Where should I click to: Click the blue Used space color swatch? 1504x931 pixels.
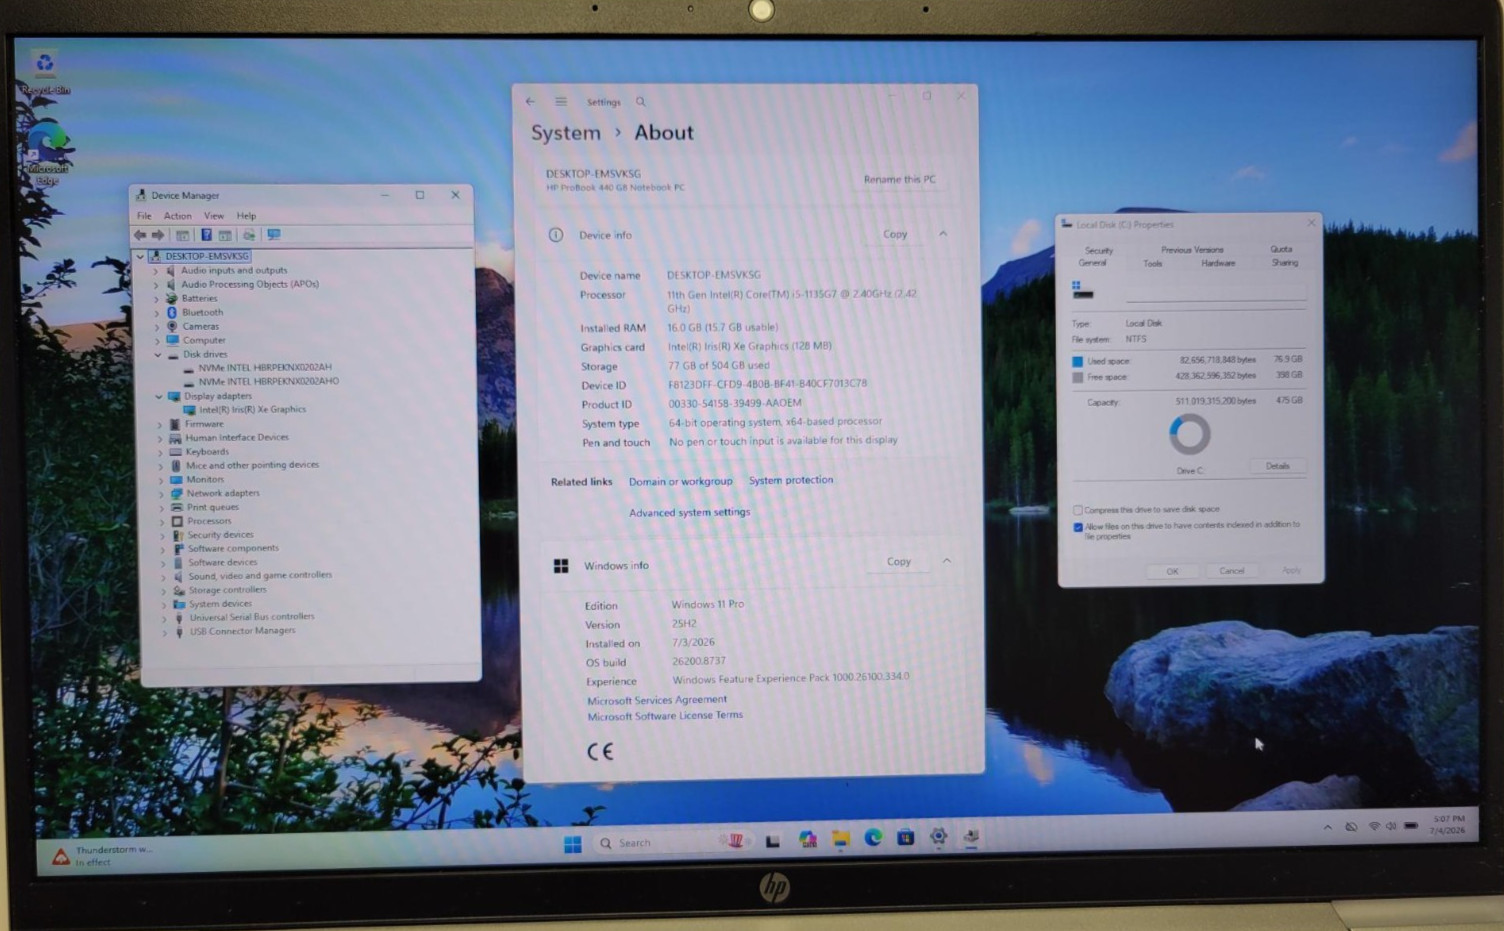pyautogui.click(x=1078, y=361)
